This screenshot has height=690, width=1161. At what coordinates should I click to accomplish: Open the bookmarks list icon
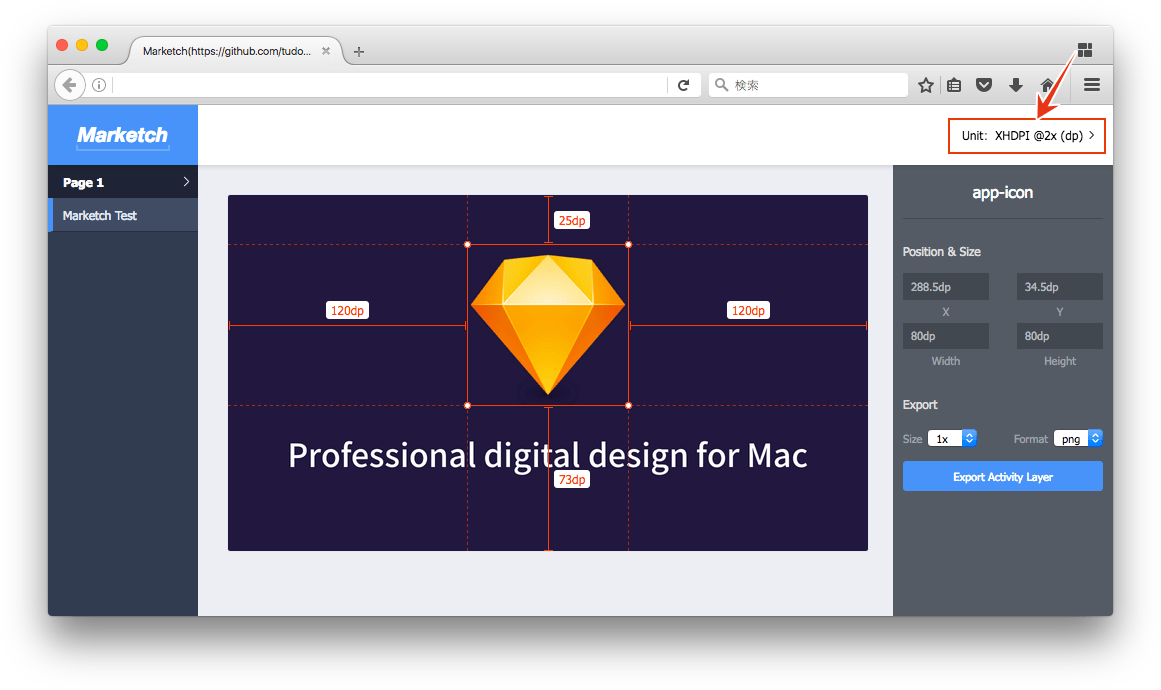pos(954,85)
